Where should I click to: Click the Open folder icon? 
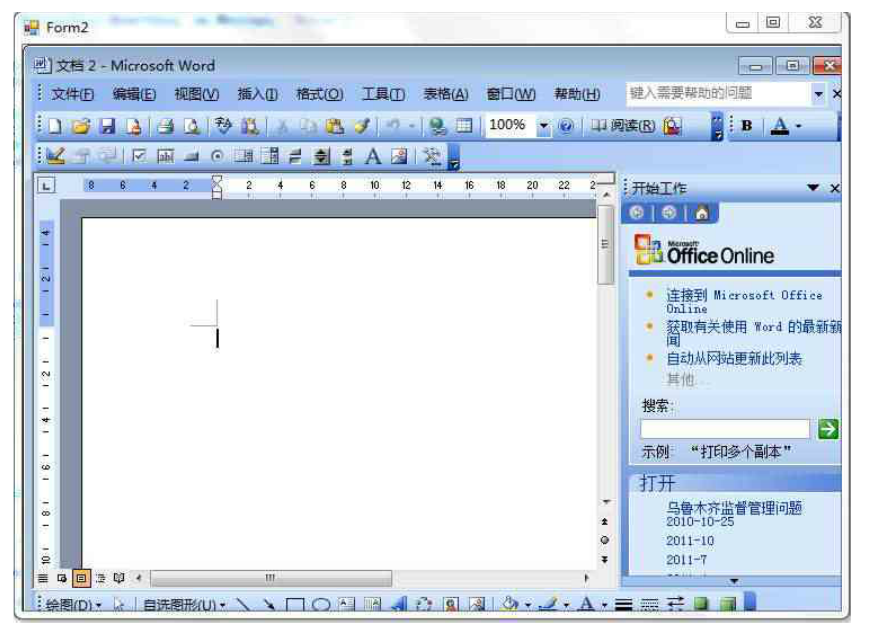coord(80,126)
